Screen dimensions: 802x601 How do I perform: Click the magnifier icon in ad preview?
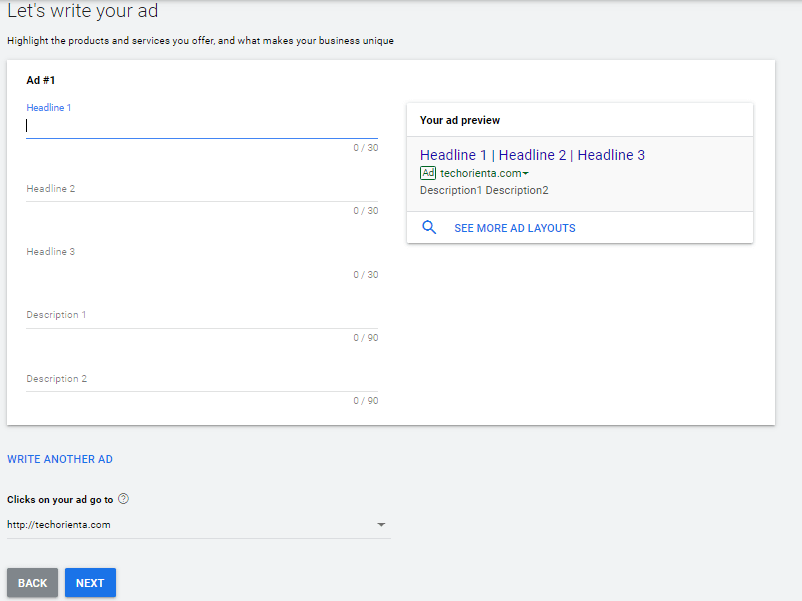[429, 228]
